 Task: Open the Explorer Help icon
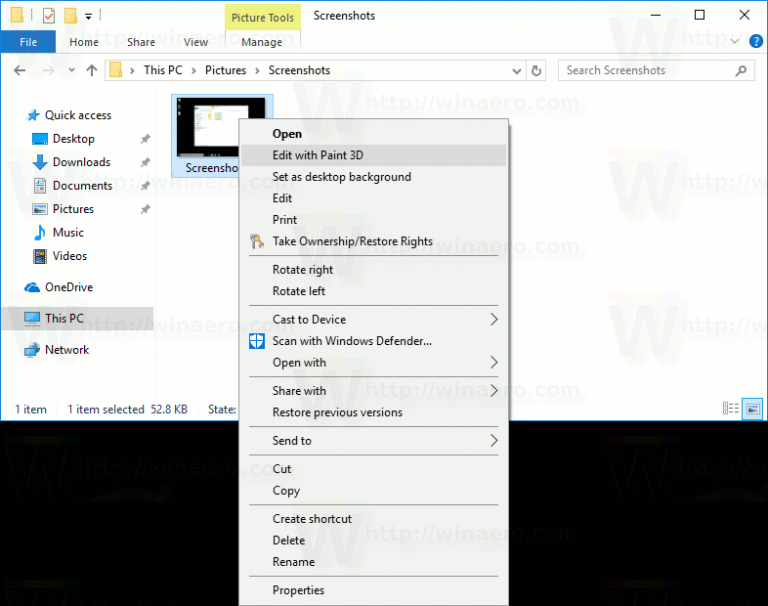tap(756, 42)
